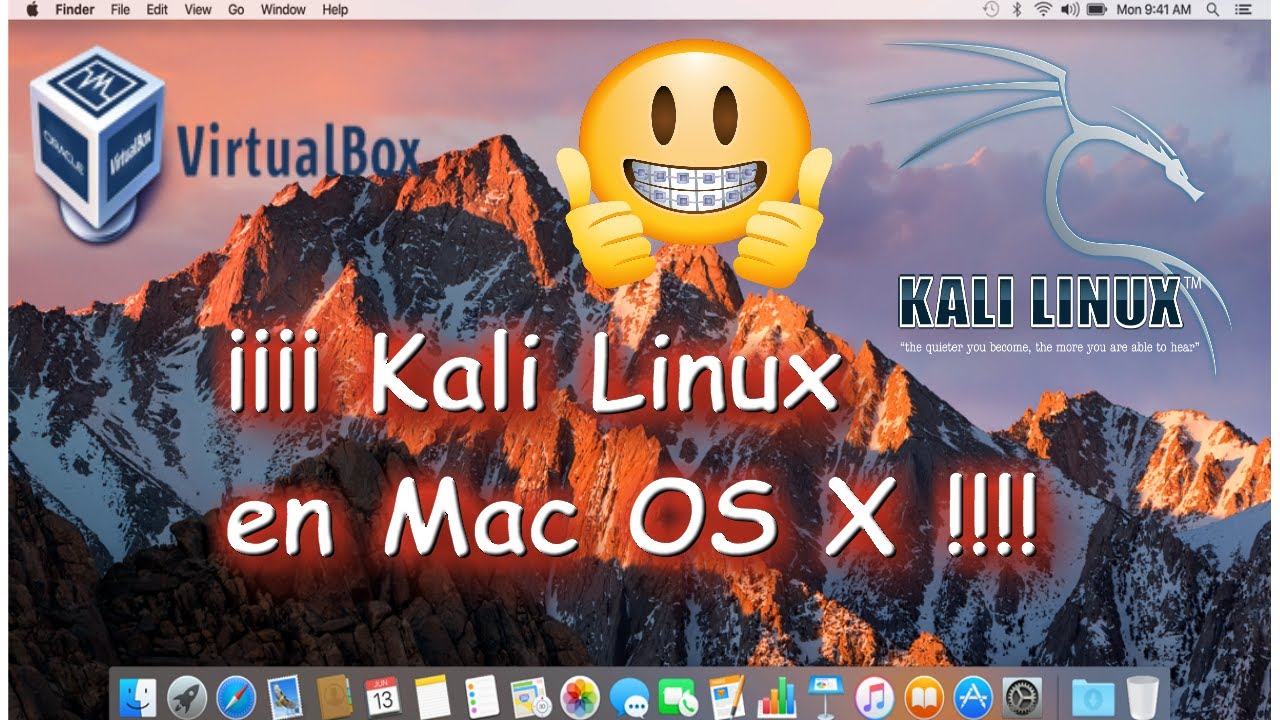Click battery status icon
Screen dimensions: 1280x720
coord(1097,9)
